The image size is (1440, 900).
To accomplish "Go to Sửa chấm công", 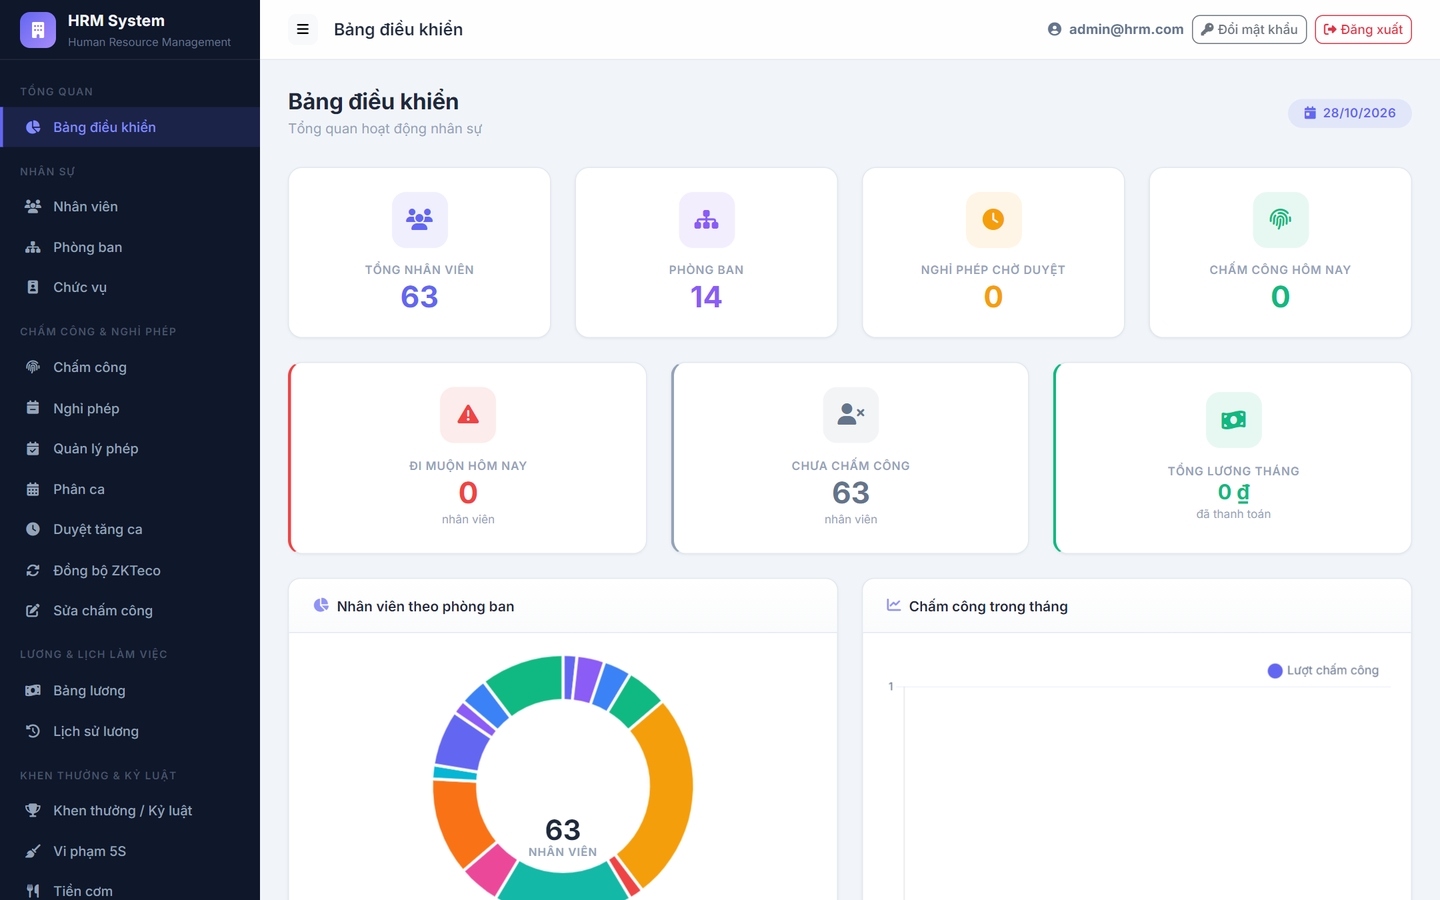I will (130, 610).
